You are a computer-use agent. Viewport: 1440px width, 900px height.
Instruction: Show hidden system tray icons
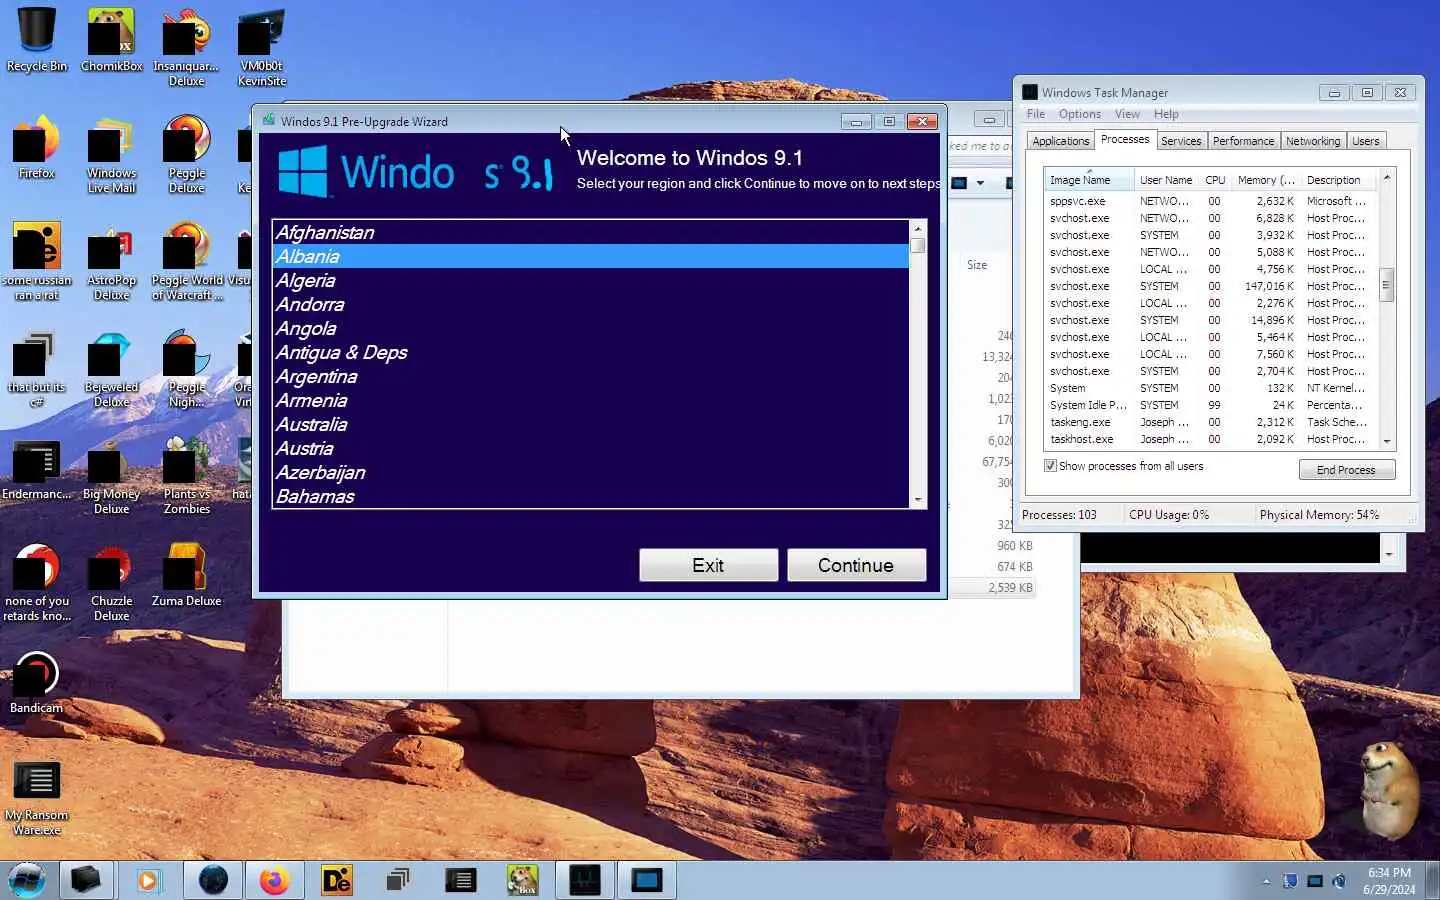(1266, 881)
